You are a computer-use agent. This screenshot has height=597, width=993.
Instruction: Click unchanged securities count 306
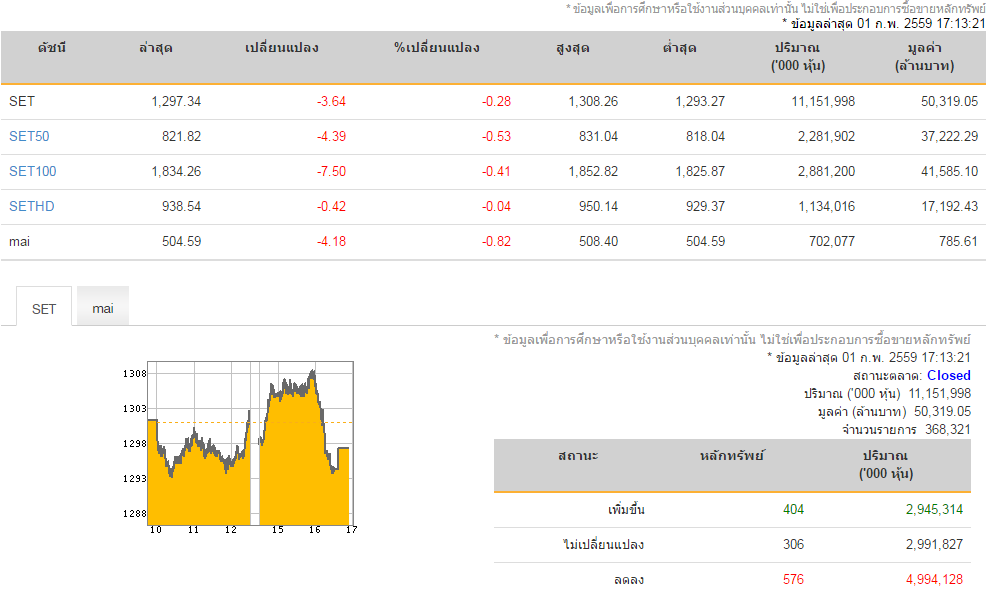pyautogui.click(x=793, y=544)
